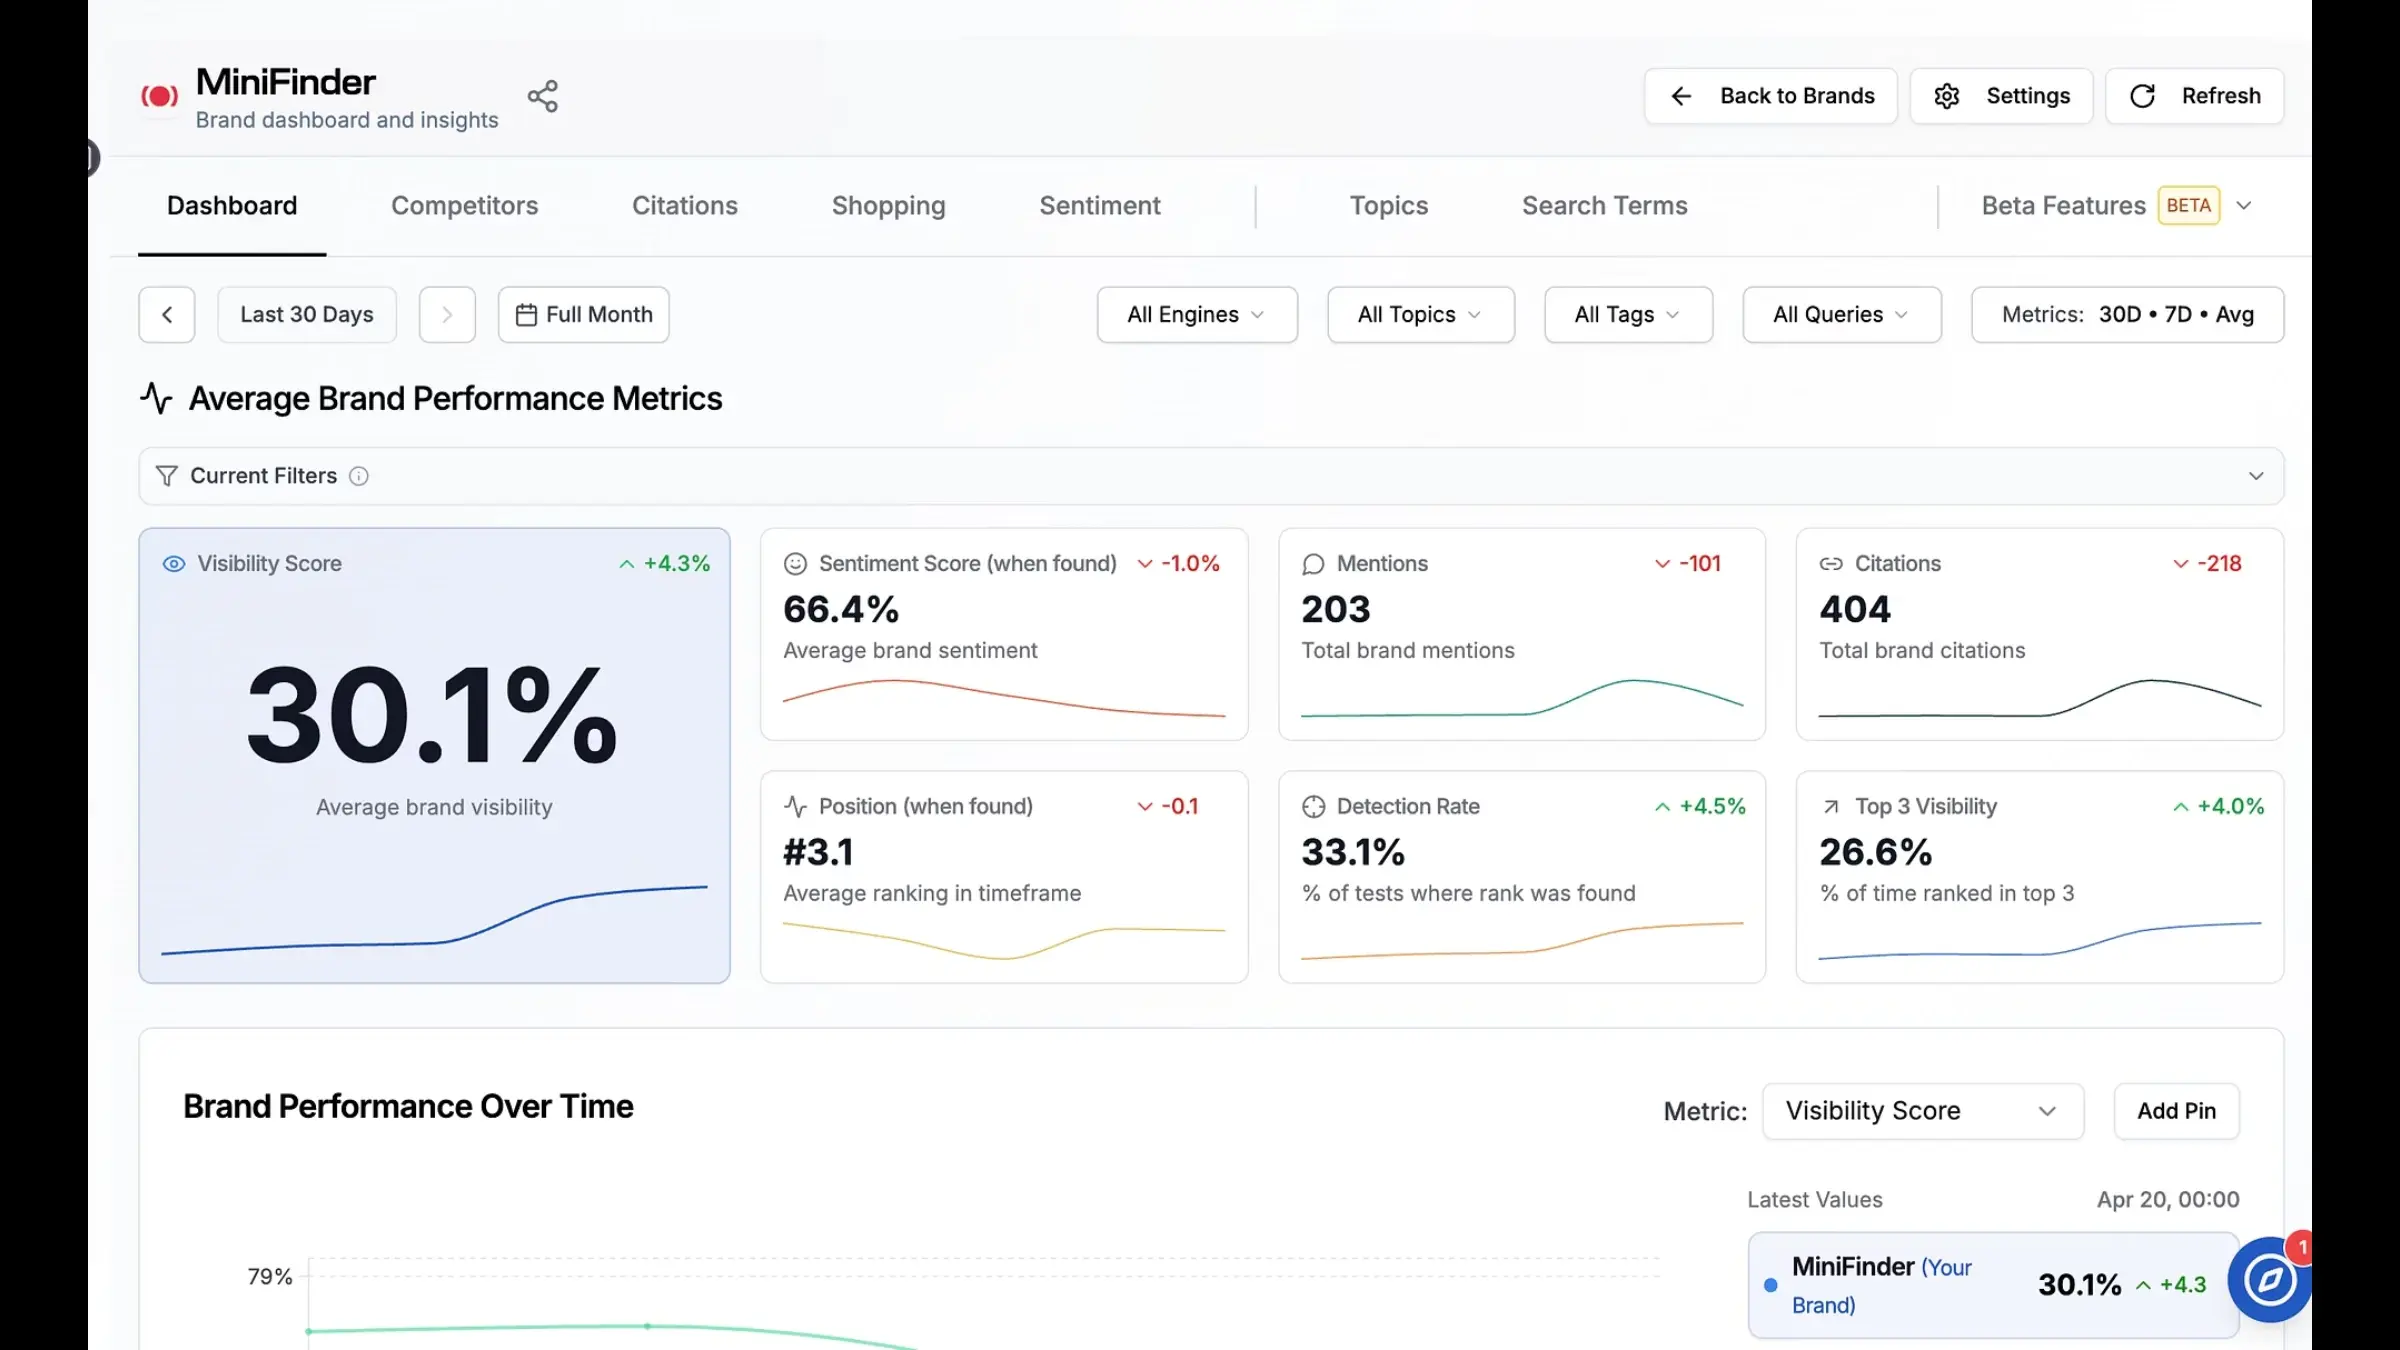Open the Competitors tab

465,206
